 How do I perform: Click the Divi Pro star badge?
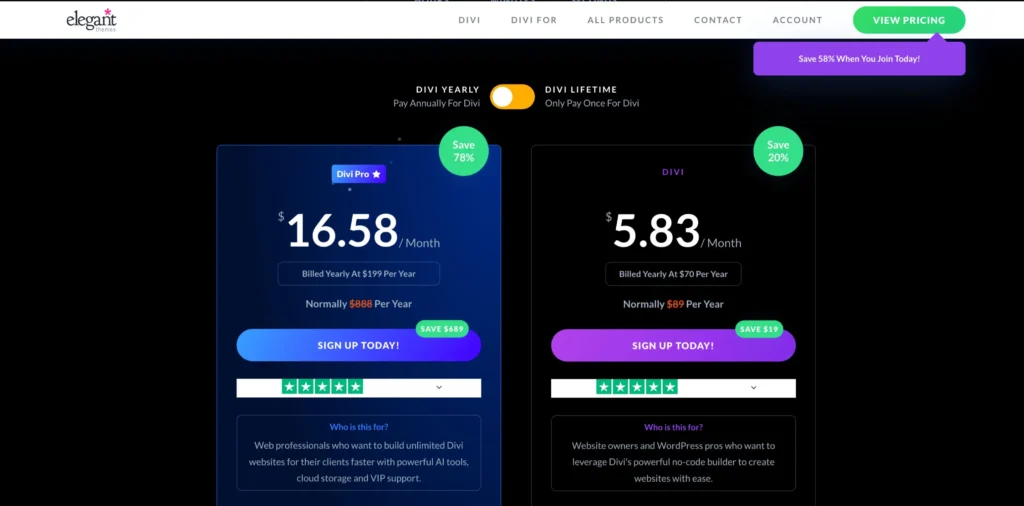(x=359, y=174)
